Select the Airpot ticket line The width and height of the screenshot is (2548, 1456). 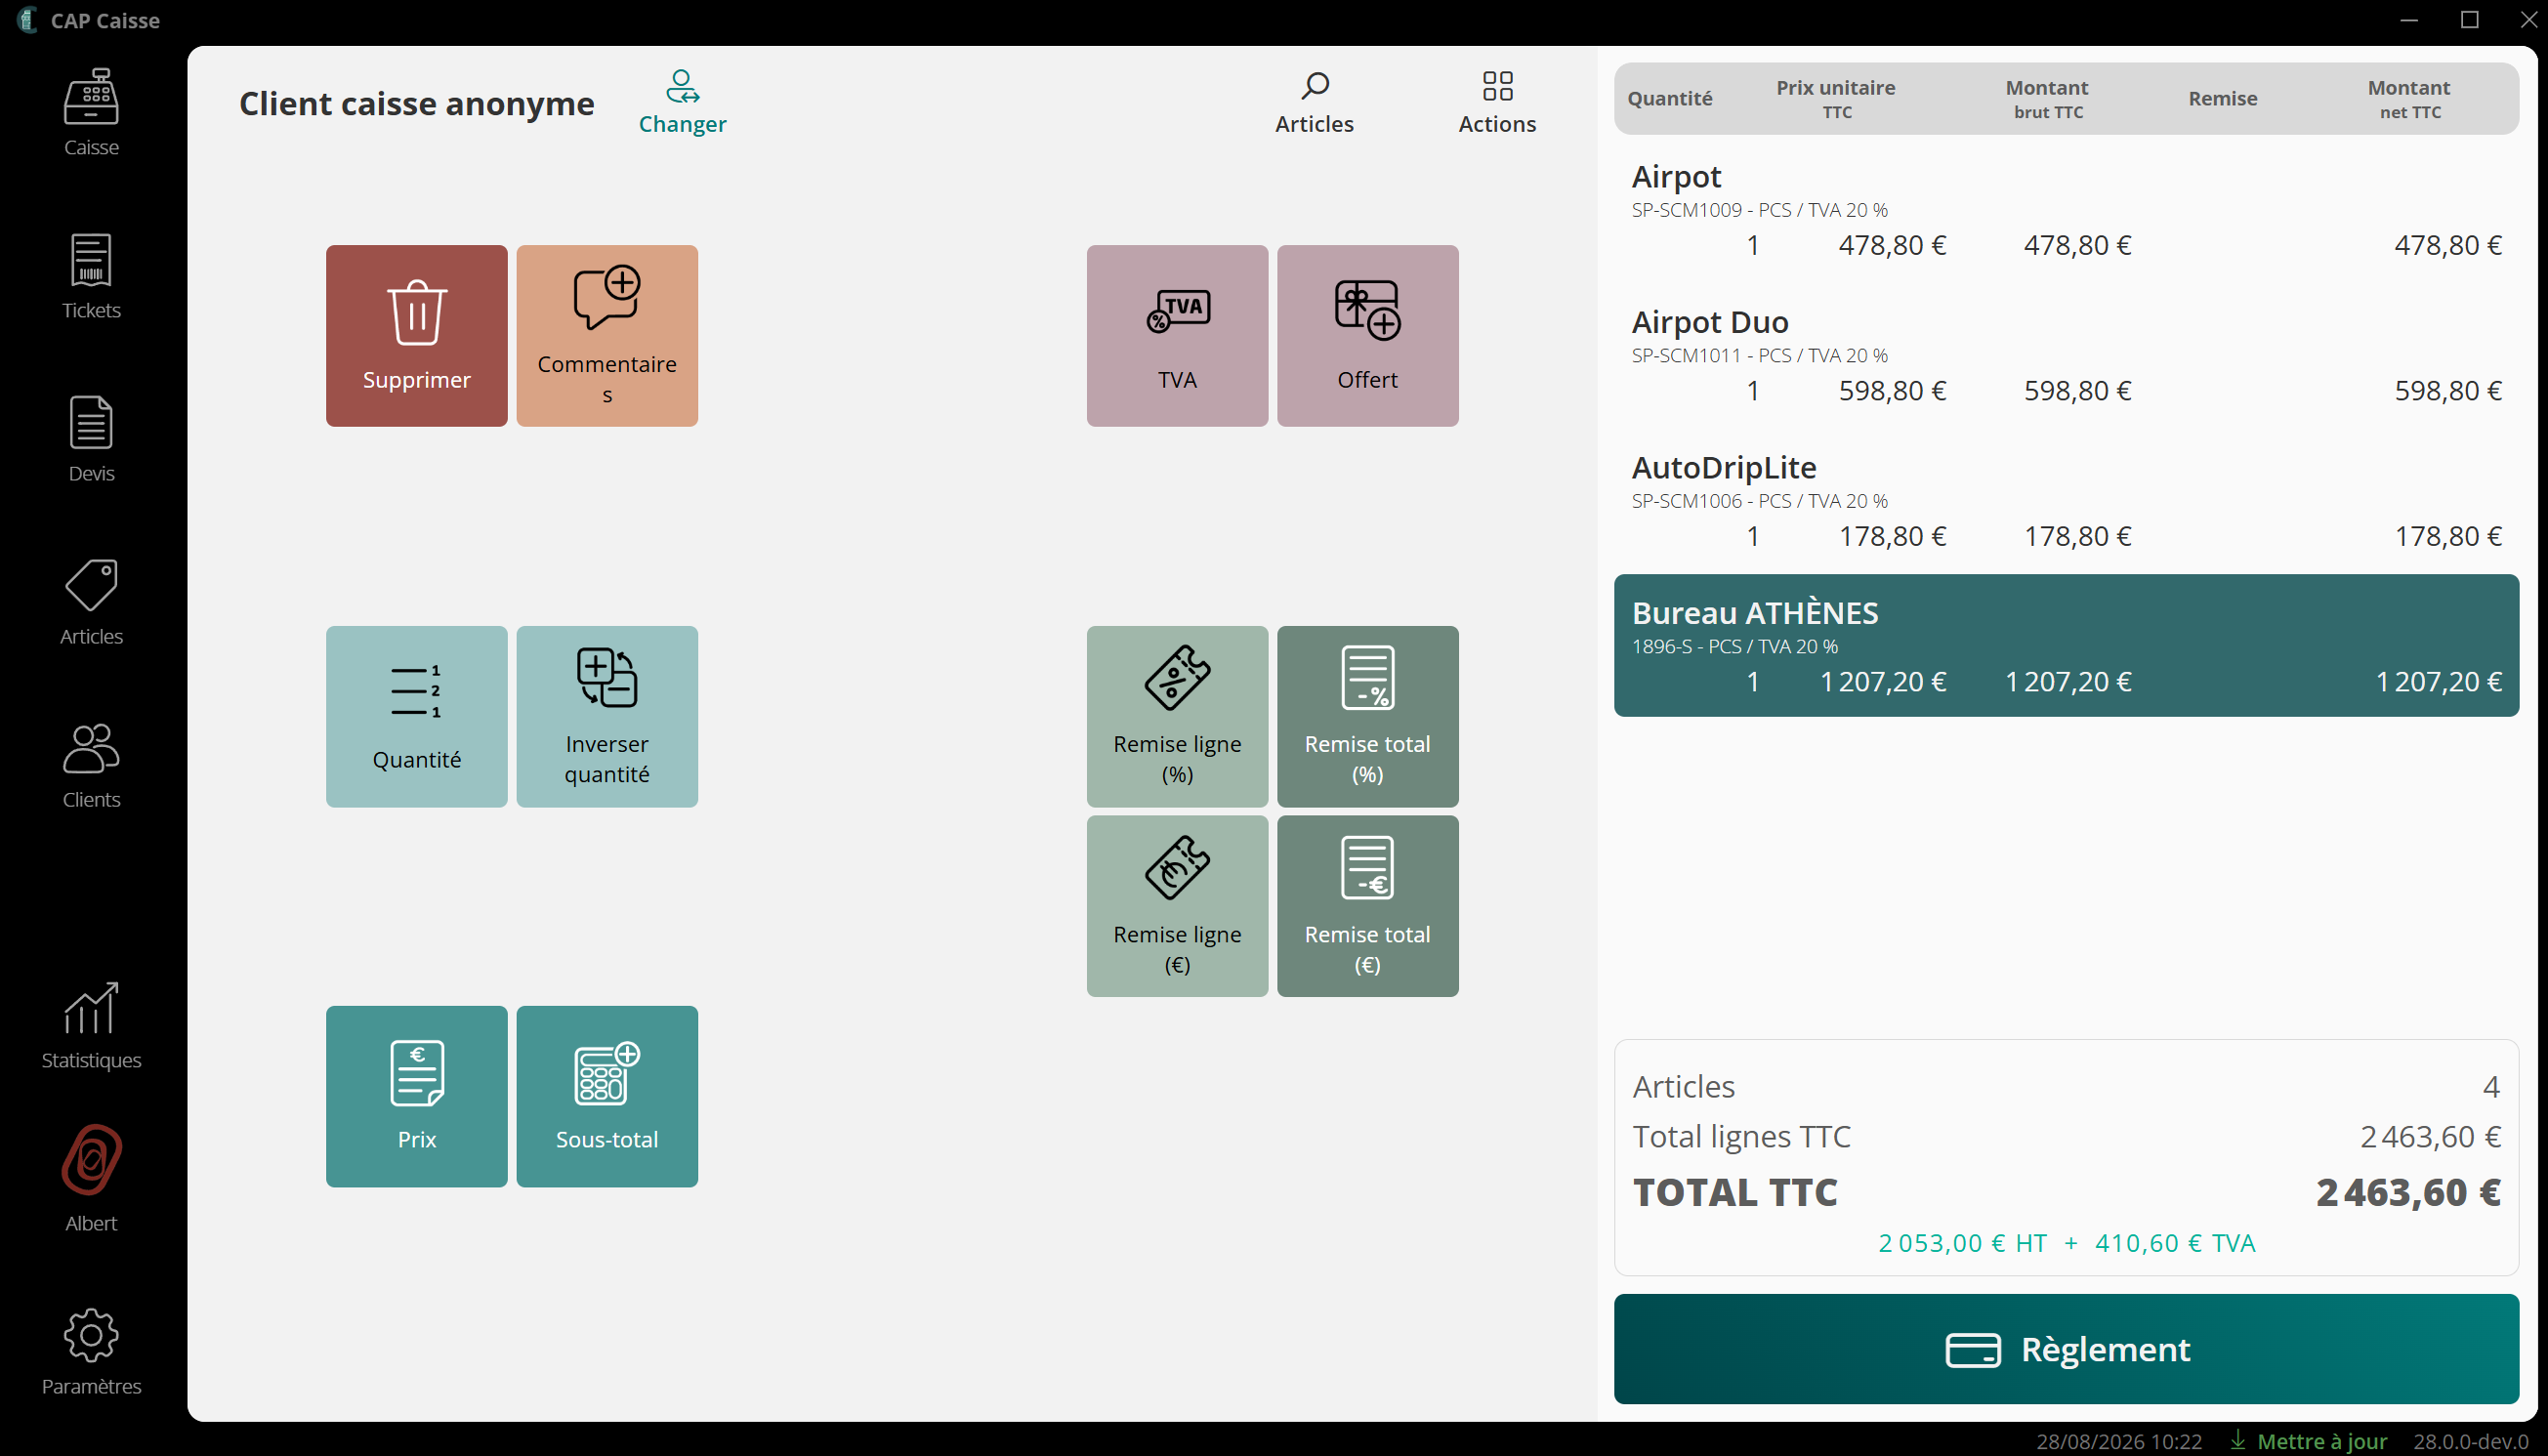point(2066,210)
